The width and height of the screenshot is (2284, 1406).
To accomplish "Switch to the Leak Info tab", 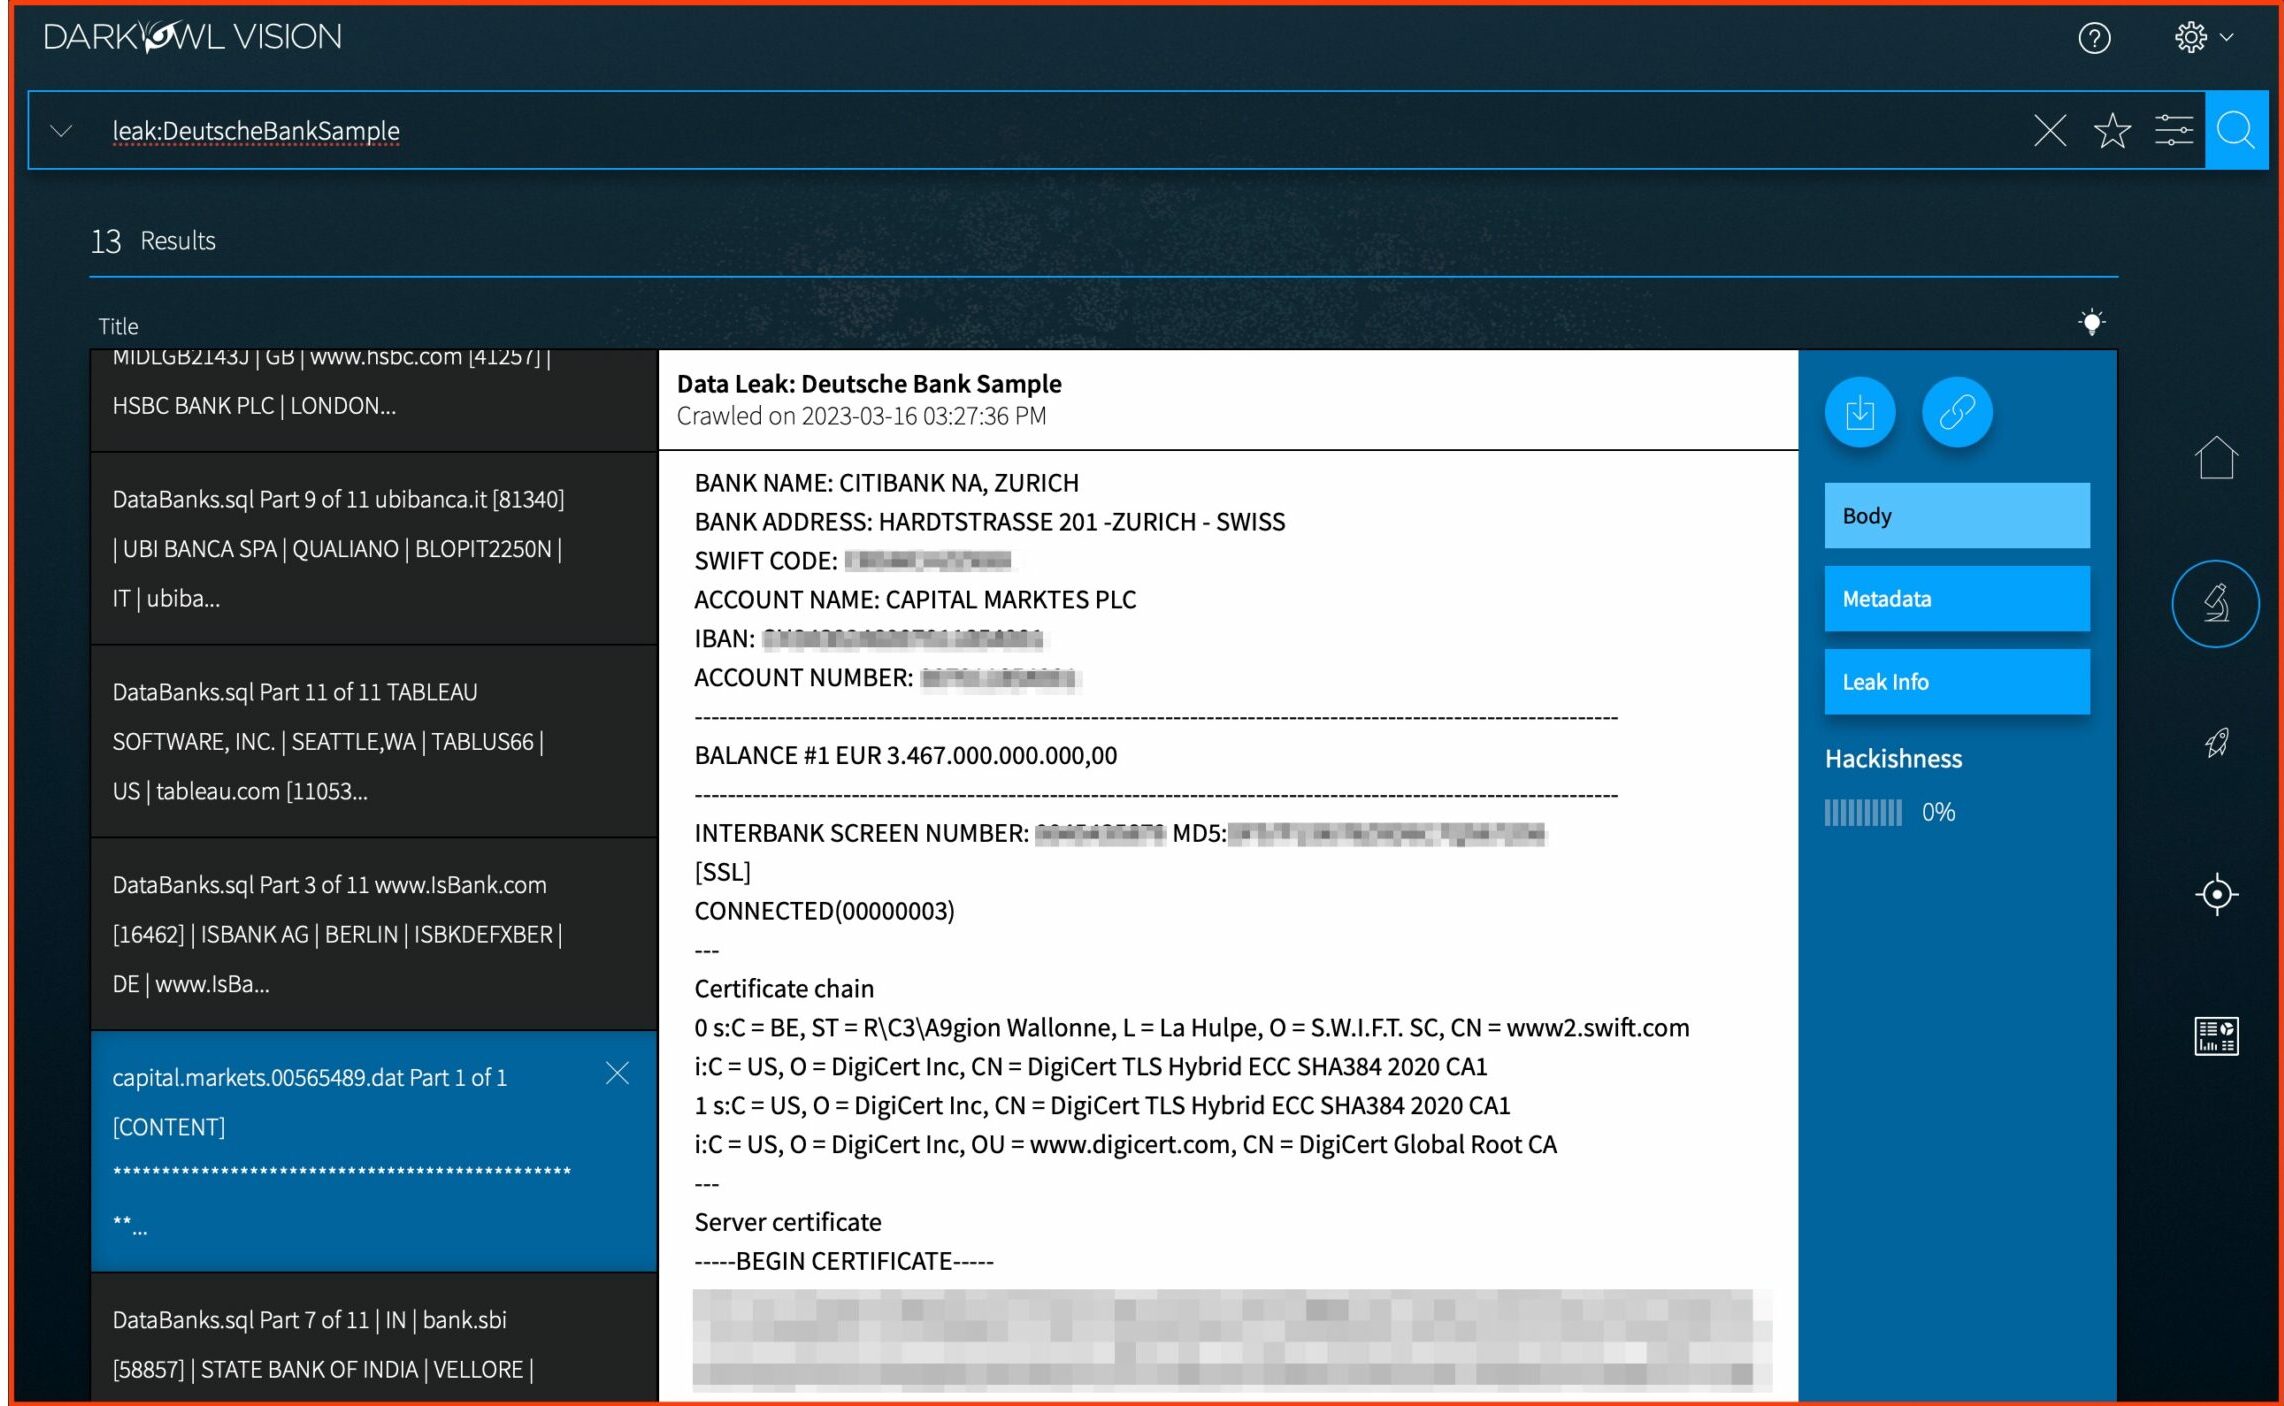I will click(x=1957, y=682).
